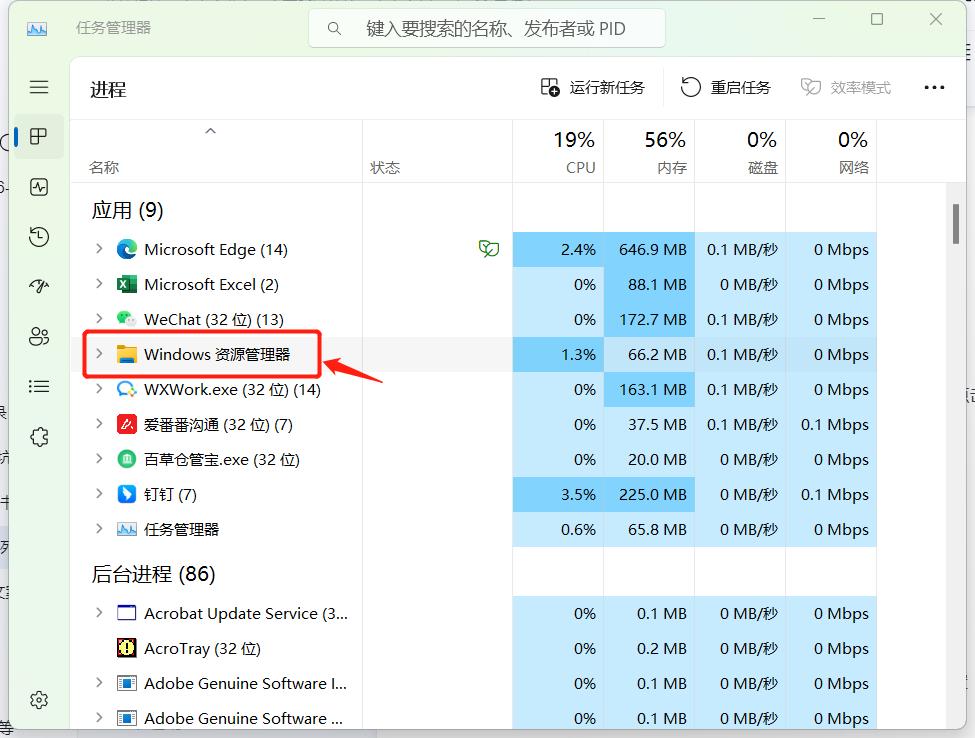Sort by the 名称 column header

(x=216, y=151)
